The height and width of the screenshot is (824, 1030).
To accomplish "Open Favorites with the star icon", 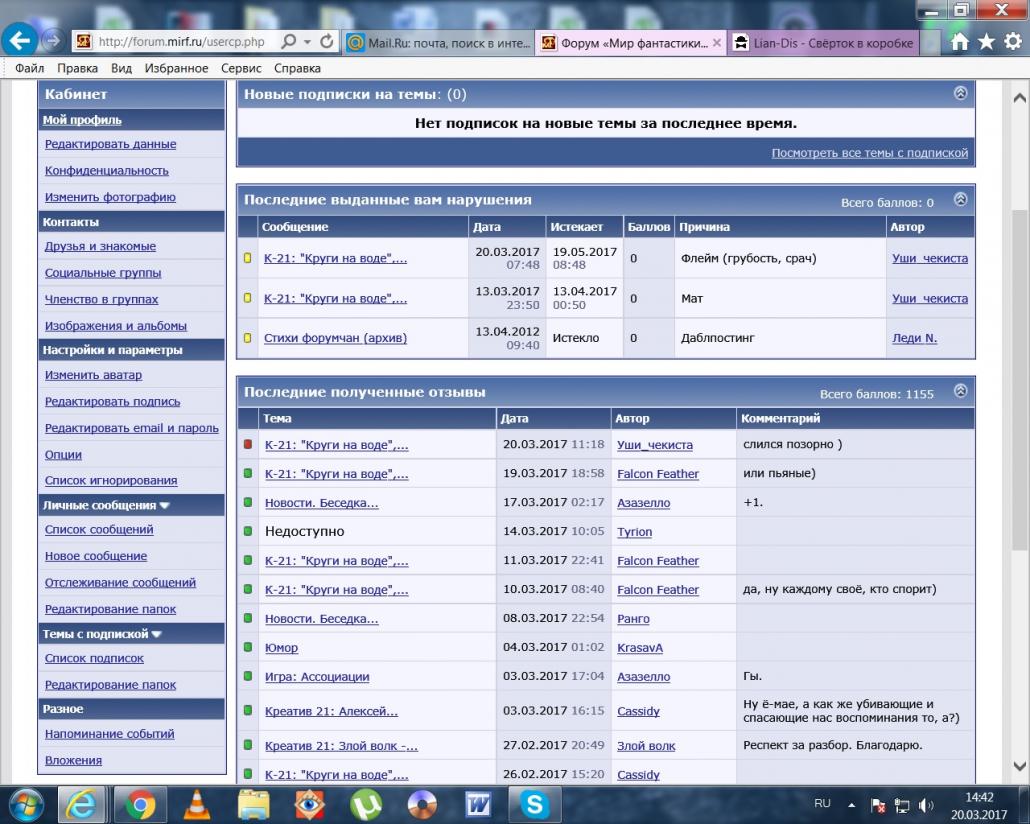I will click(986, 42).
